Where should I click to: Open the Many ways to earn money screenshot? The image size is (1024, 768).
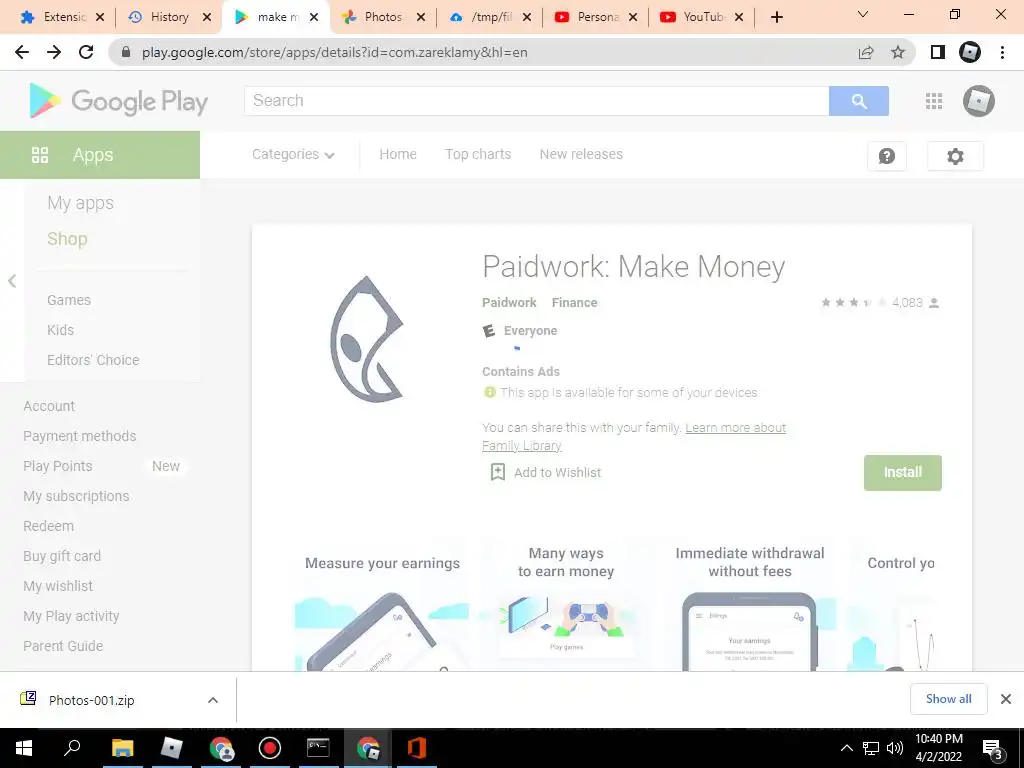click(x=566, y=605)
